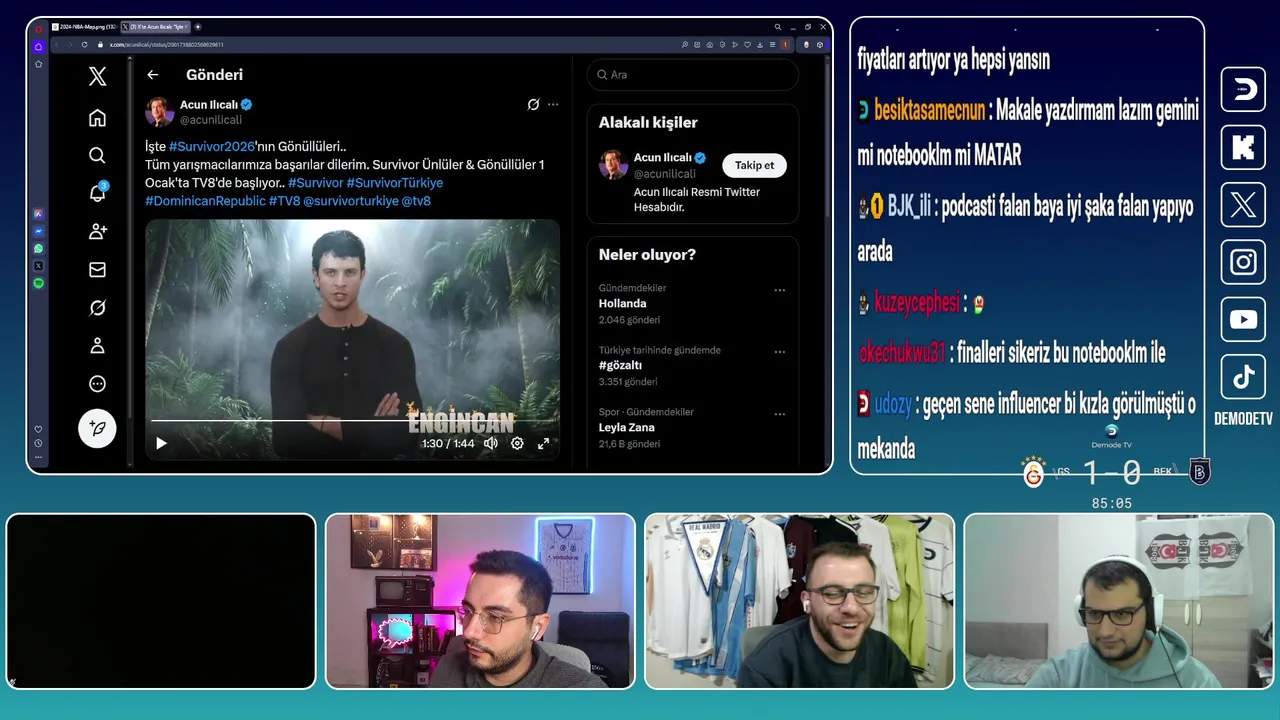Open video settings gear
The height and width of the screenshot is (720, 1280).
click(517, 443)
